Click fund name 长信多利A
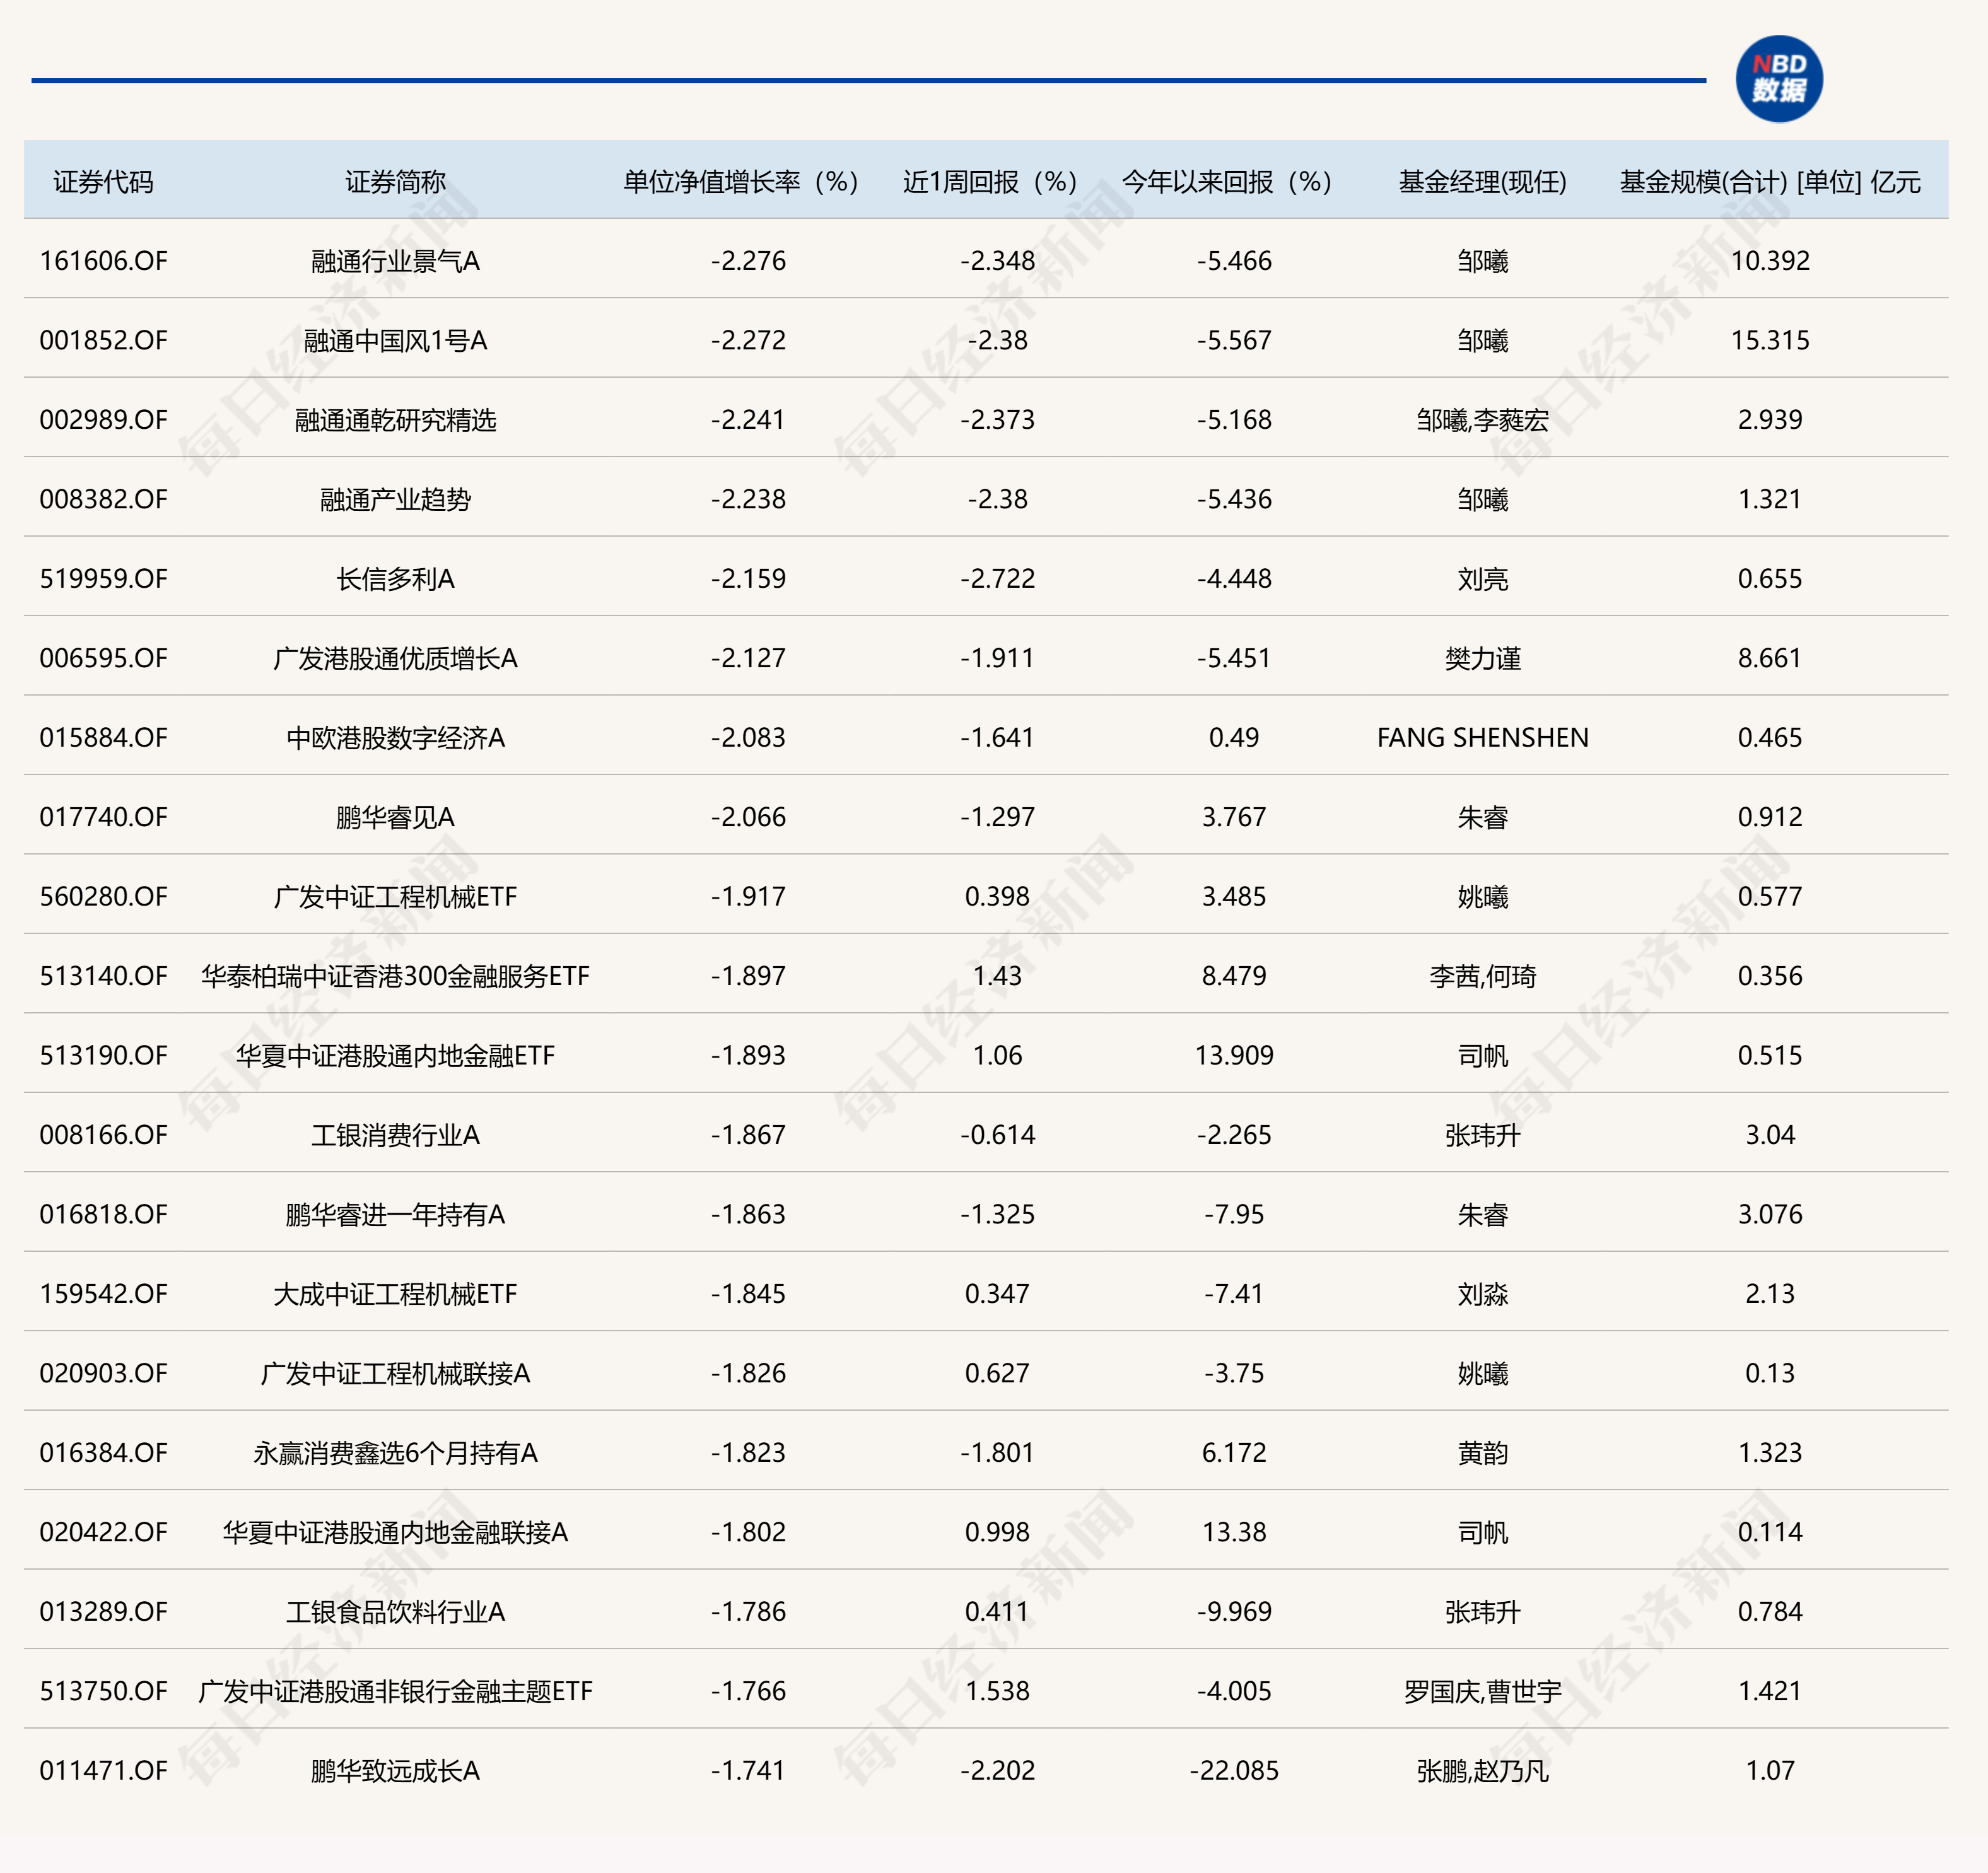Image resolution: width=1988 pixels, height=1873 pixels. [395, 579]
